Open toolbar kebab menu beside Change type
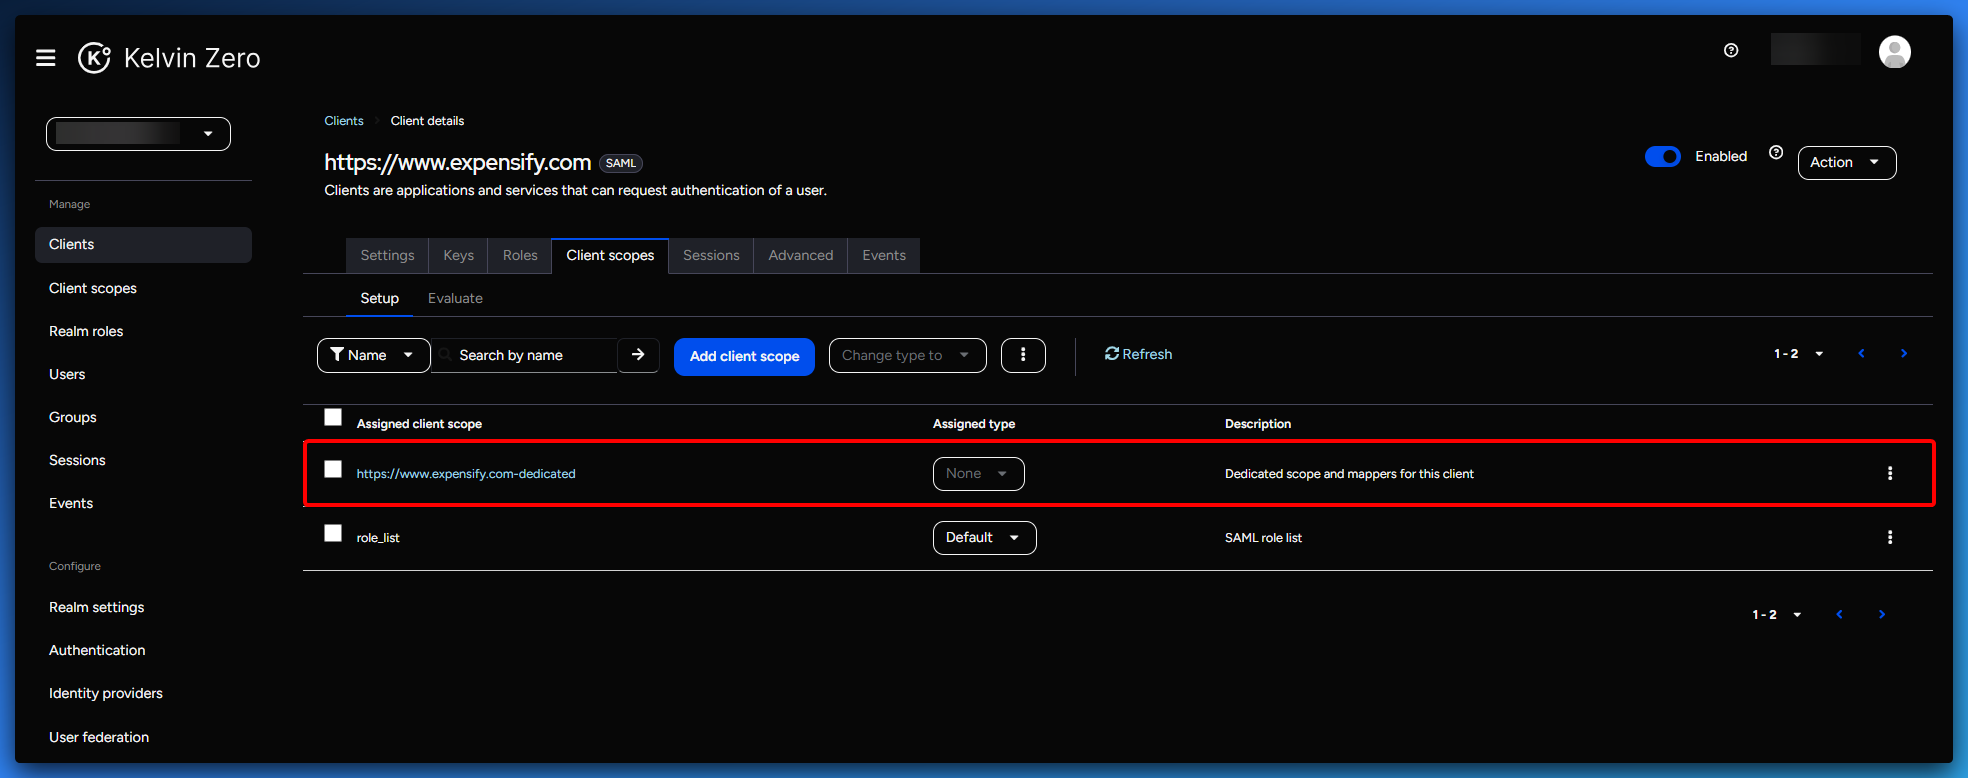Viewport: 1968px width, 778px height. pyautogui.click(x=1023, y=355)
